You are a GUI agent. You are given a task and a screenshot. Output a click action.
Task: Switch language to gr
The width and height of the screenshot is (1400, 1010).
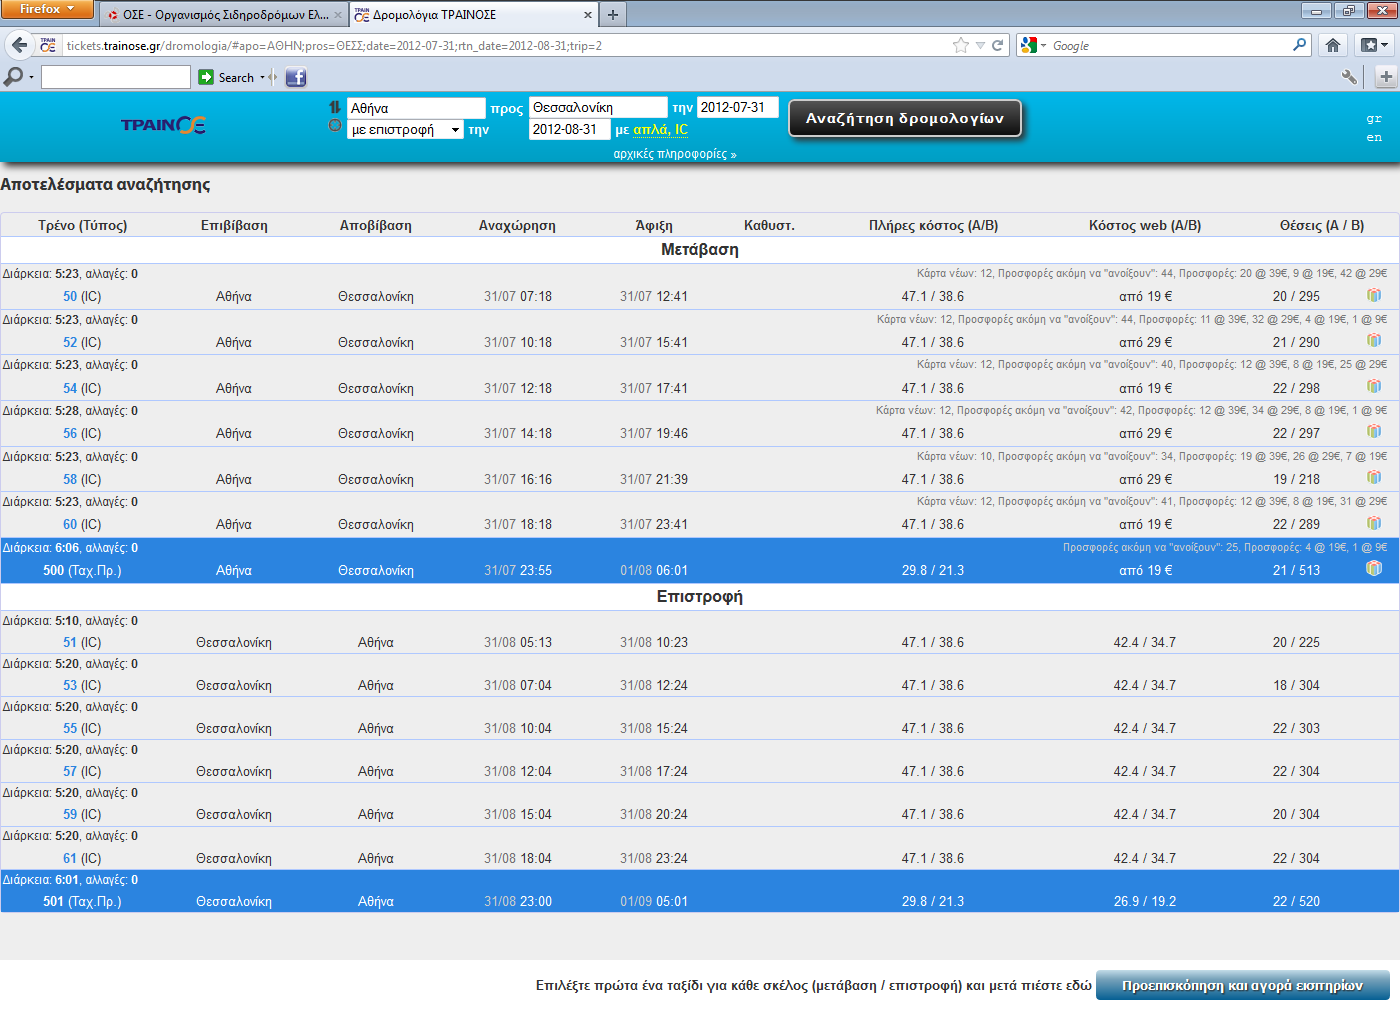coord(1374,118)
